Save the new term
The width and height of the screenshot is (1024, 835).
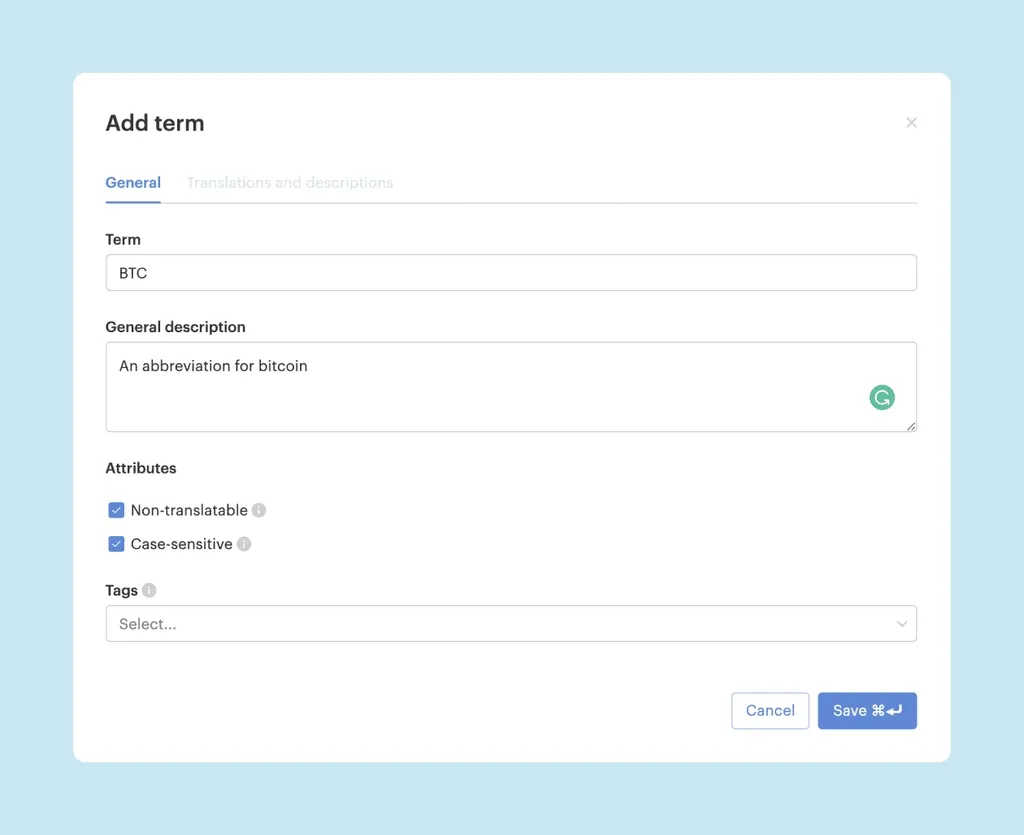click(x=866, y=711)
